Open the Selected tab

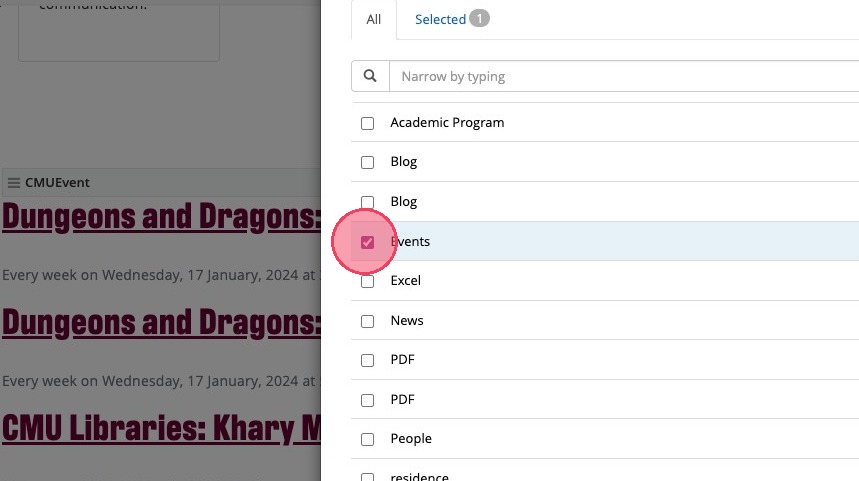tap(440, 19)
